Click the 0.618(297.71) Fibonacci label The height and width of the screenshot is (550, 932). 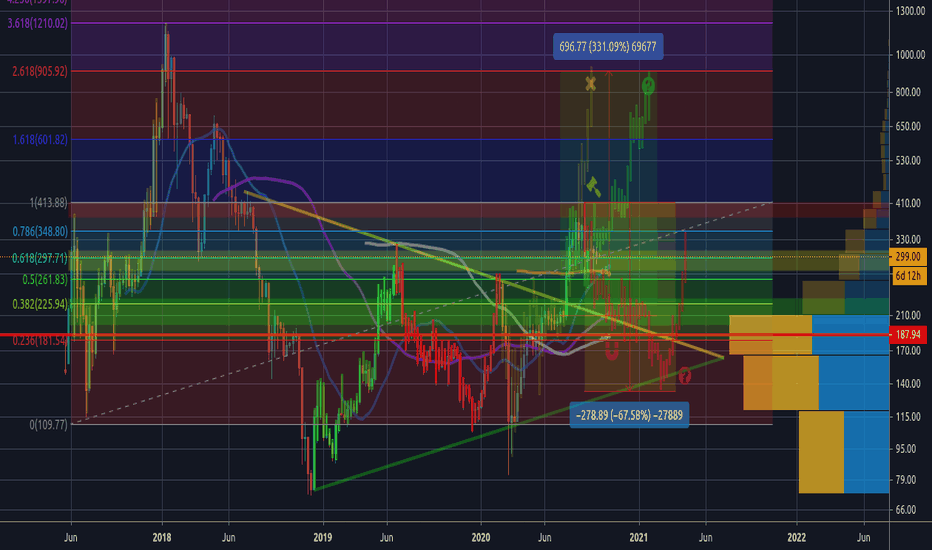pos(40,258)
